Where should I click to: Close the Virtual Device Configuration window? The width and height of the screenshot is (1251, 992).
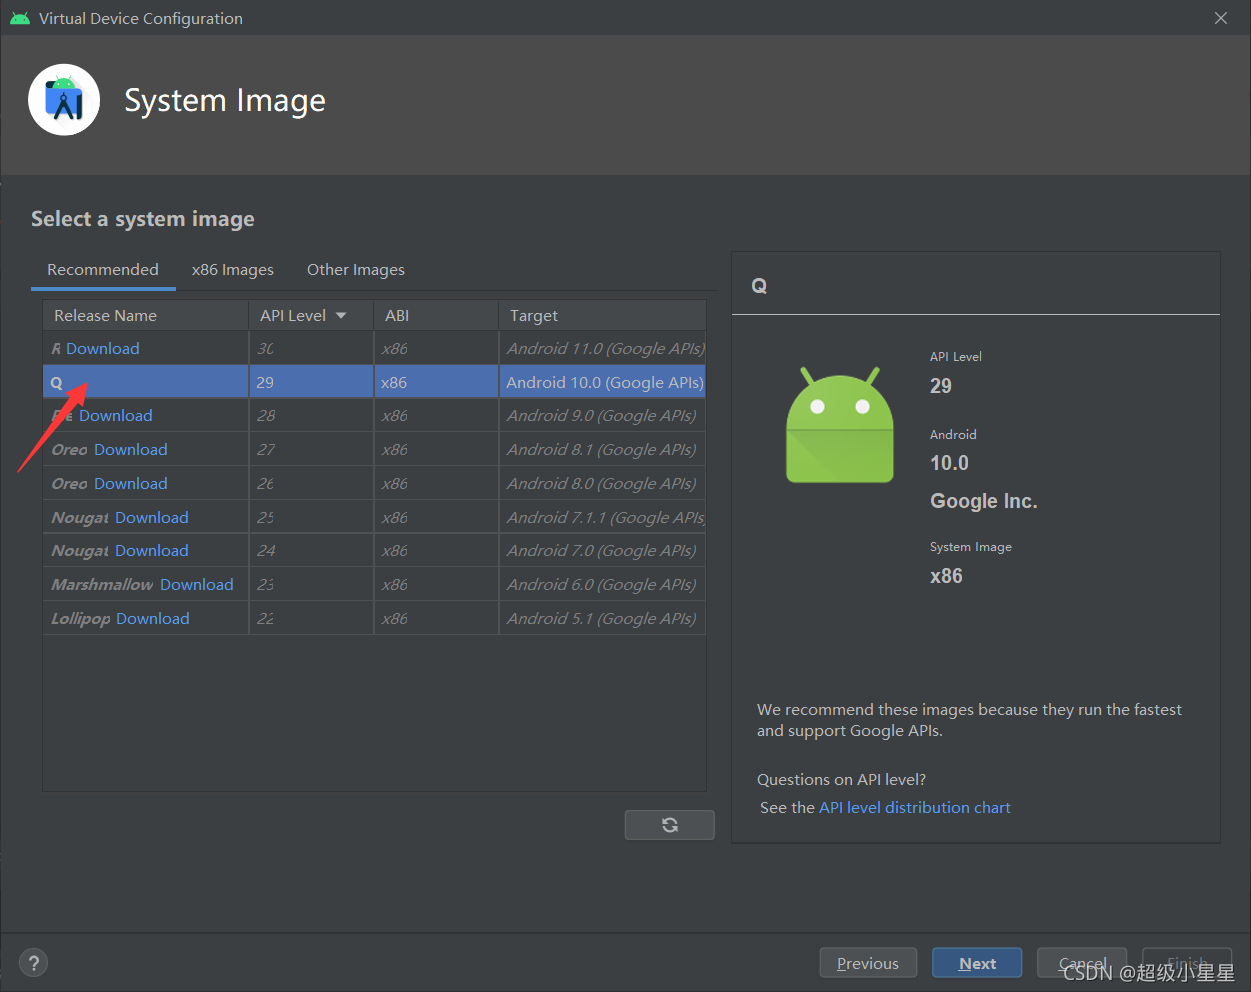tap(1221, 18)
